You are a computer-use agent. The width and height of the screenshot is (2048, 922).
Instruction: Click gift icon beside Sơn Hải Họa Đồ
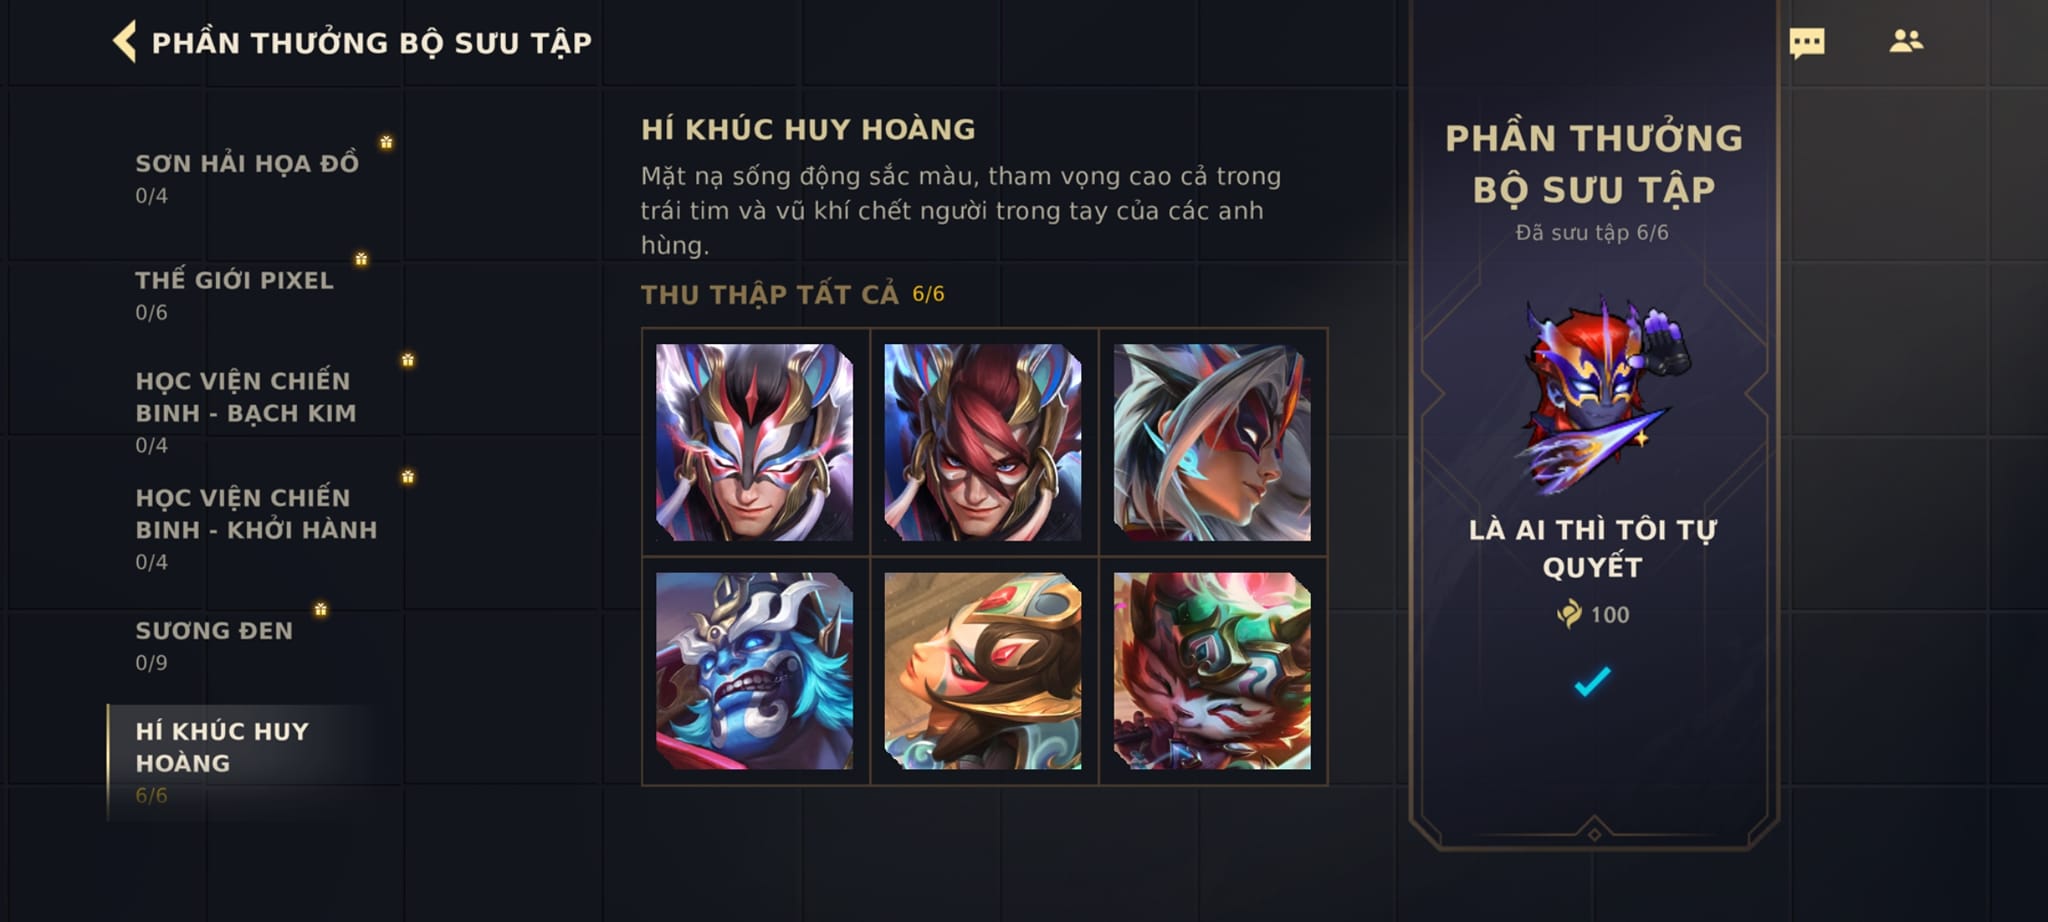pyautogui.click(x=386, y=142)
